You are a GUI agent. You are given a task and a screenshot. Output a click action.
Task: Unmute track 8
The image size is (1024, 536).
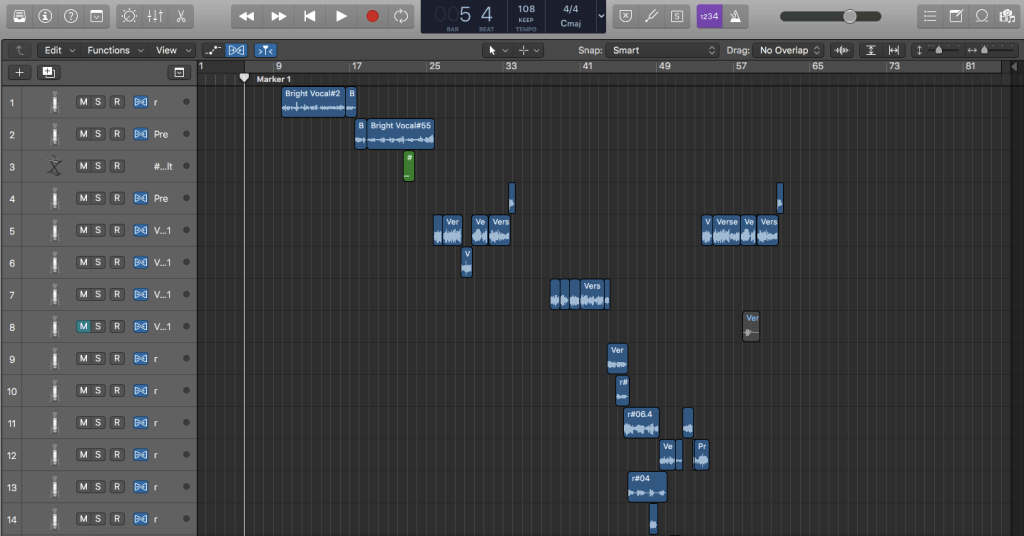83,326
